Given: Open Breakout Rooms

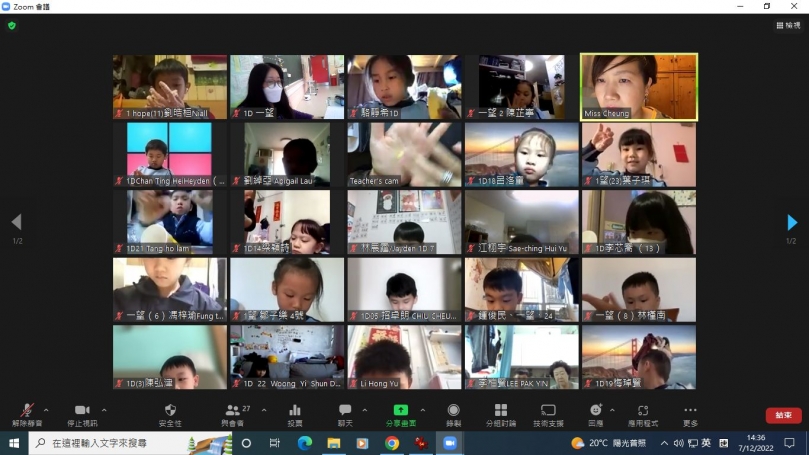Looking at the screenshot, I should click(500, 411).
